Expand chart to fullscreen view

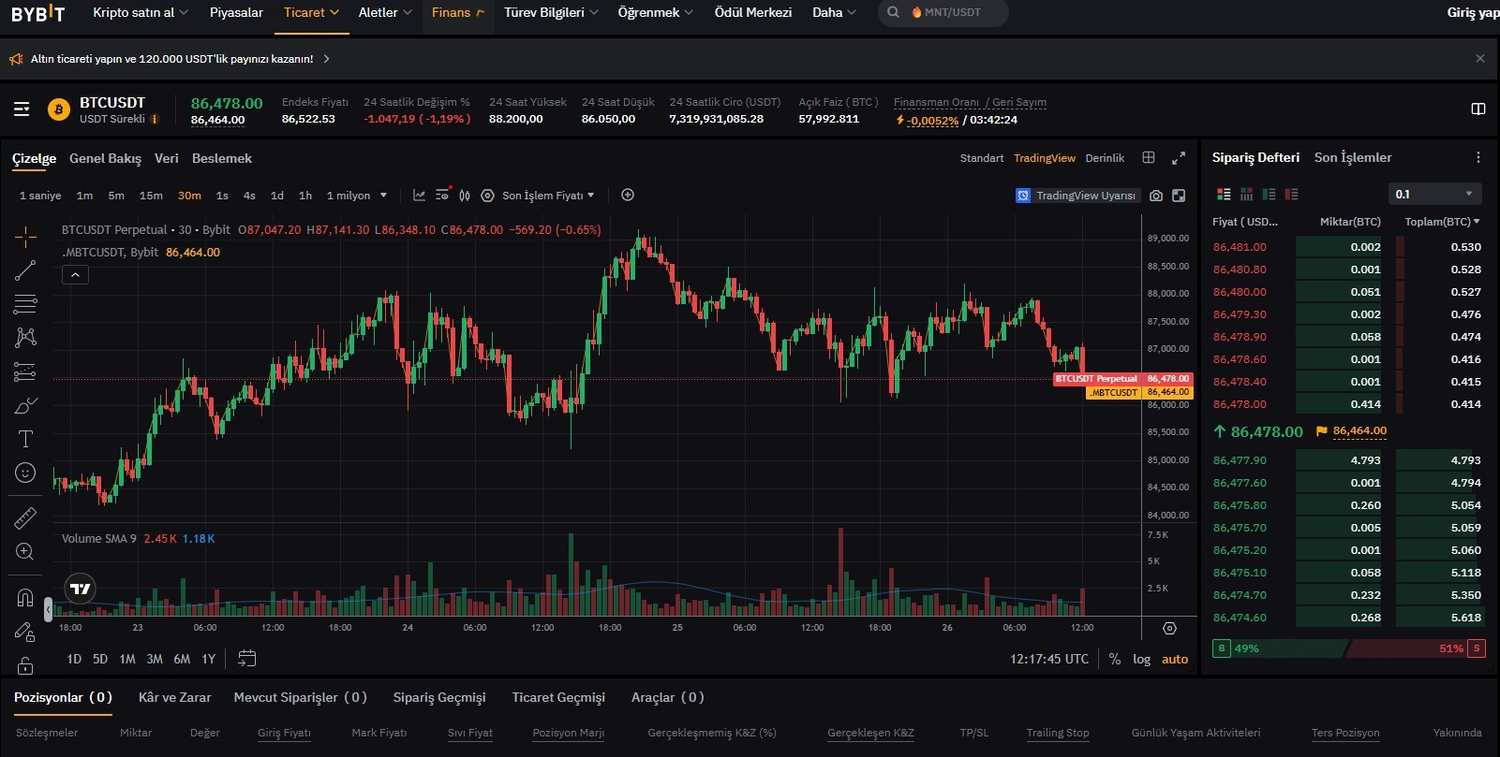(1178, 158)
